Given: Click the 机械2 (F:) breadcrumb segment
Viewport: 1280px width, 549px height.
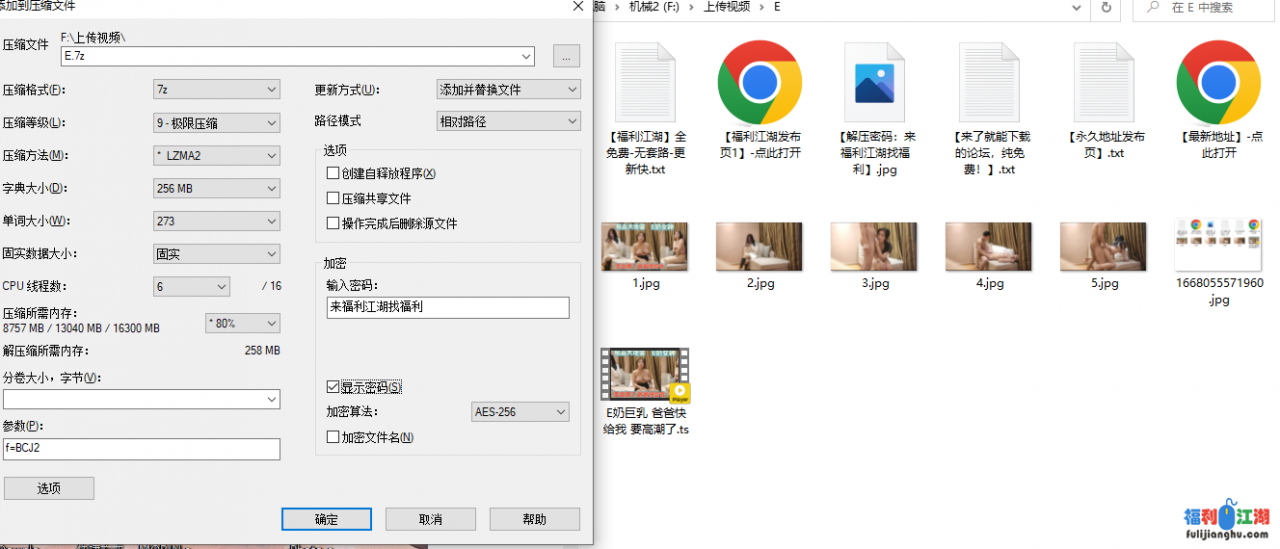Looking at the screenshot, I should (655, 7).
